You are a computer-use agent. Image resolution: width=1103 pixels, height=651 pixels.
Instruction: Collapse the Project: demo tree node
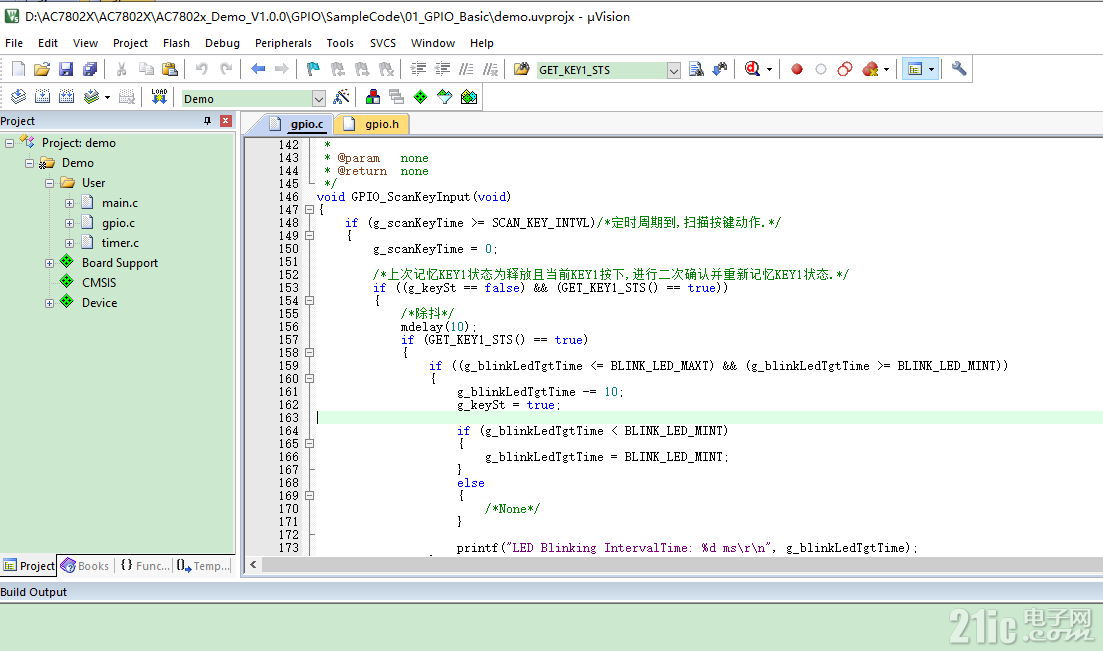10,143
